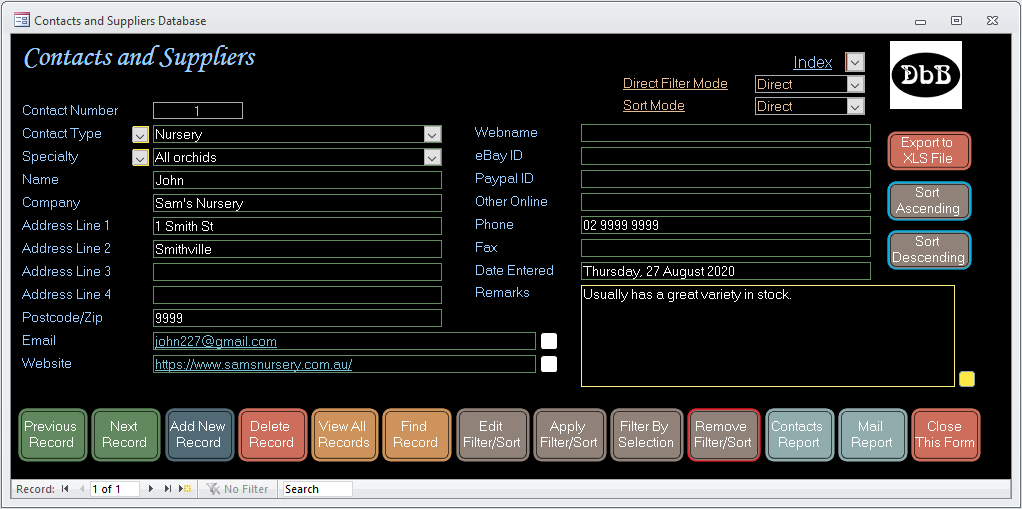
Task: Click inside the Remarks text box
Action: [768, 336]
